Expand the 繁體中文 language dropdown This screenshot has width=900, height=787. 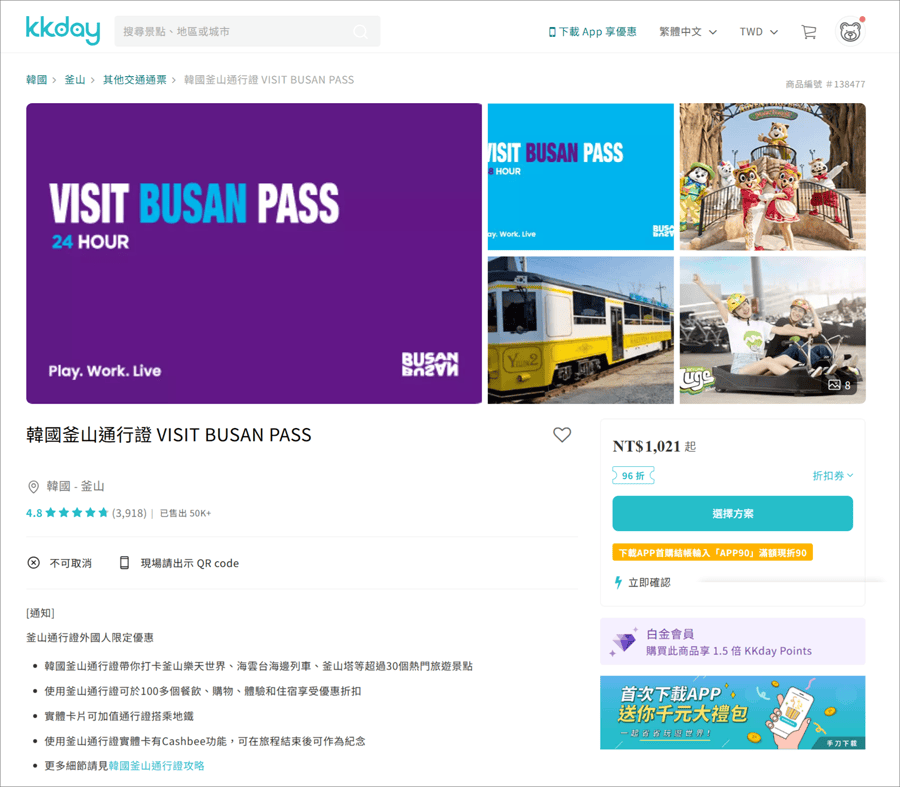tap(688, 32)
